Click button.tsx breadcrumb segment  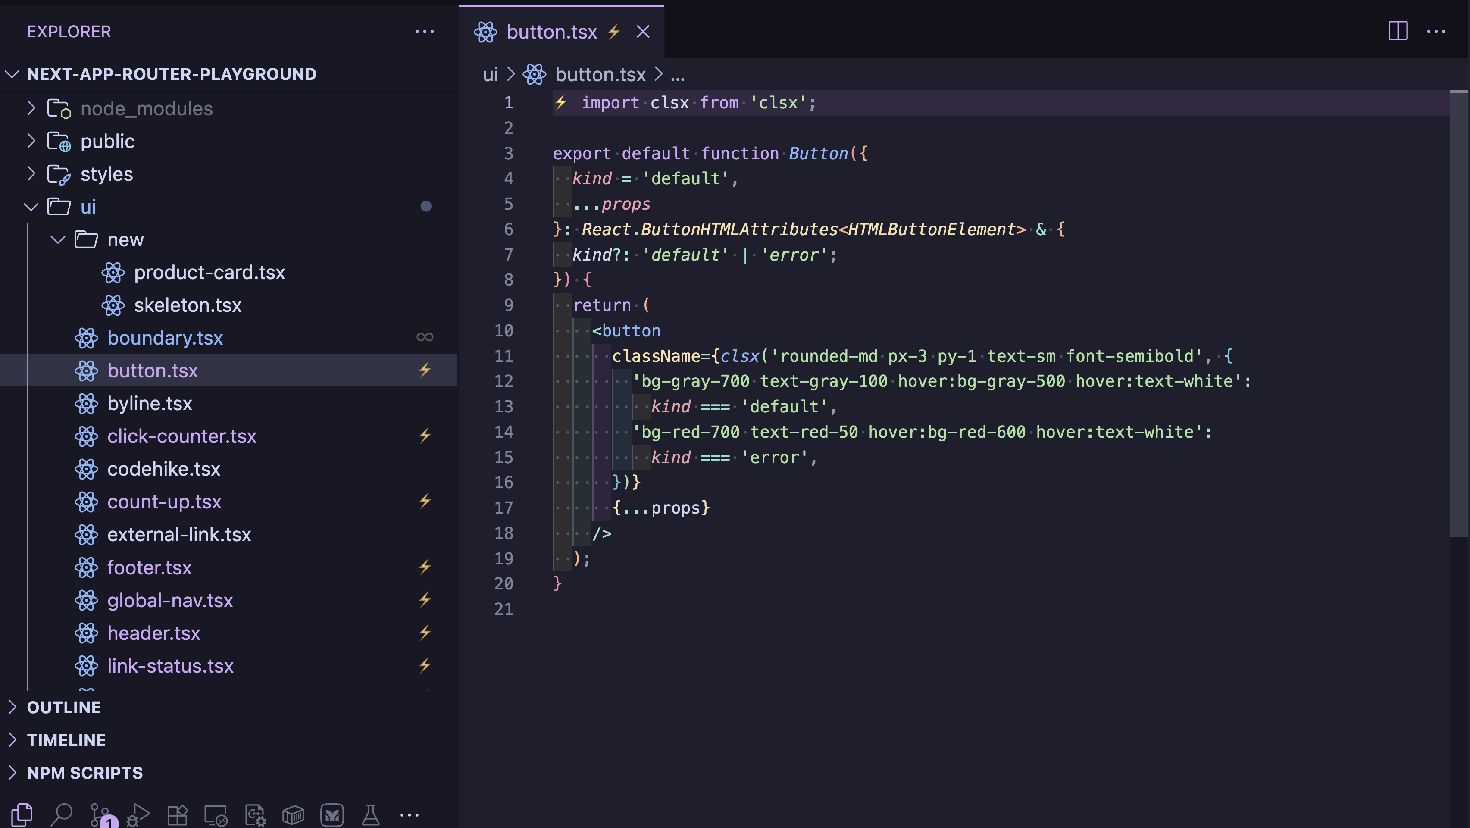click(x=600, y=75)
